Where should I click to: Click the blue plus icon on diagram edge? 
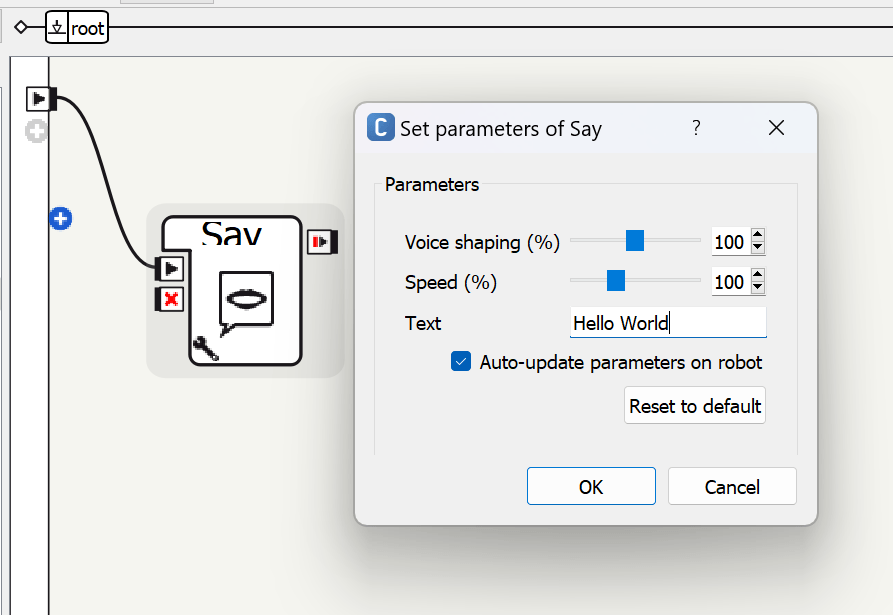point(60,218)
